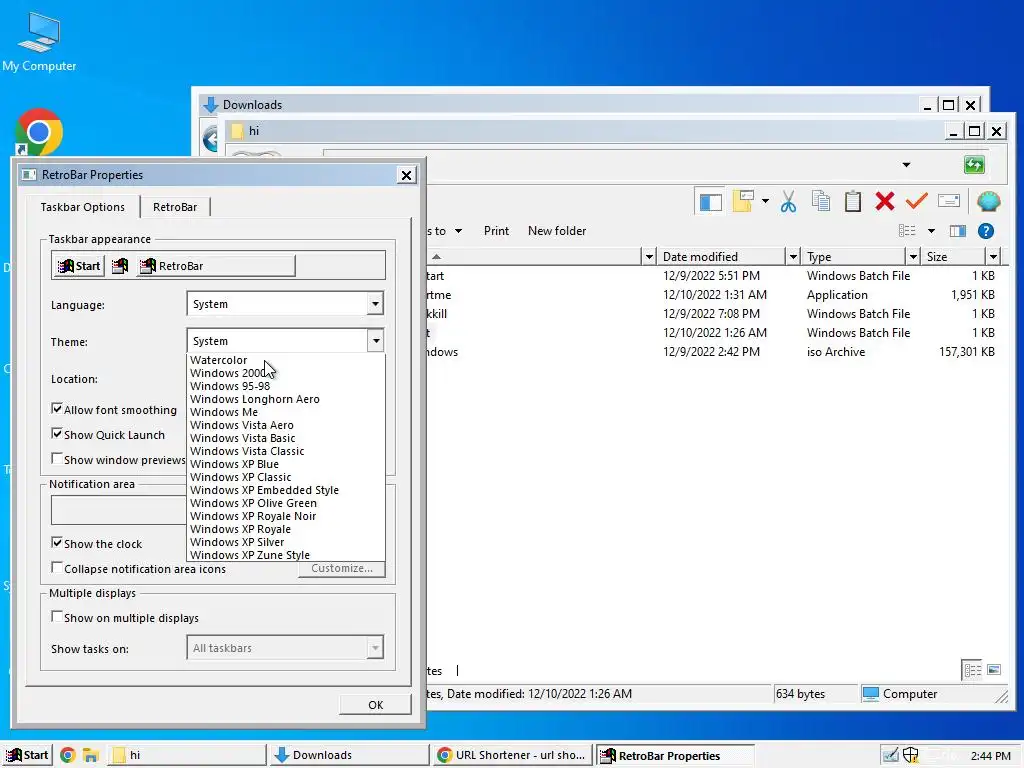This screenshot has height=768, width=1024.
Task: Open Type column filter dropdown arrow
Action: 913,257
